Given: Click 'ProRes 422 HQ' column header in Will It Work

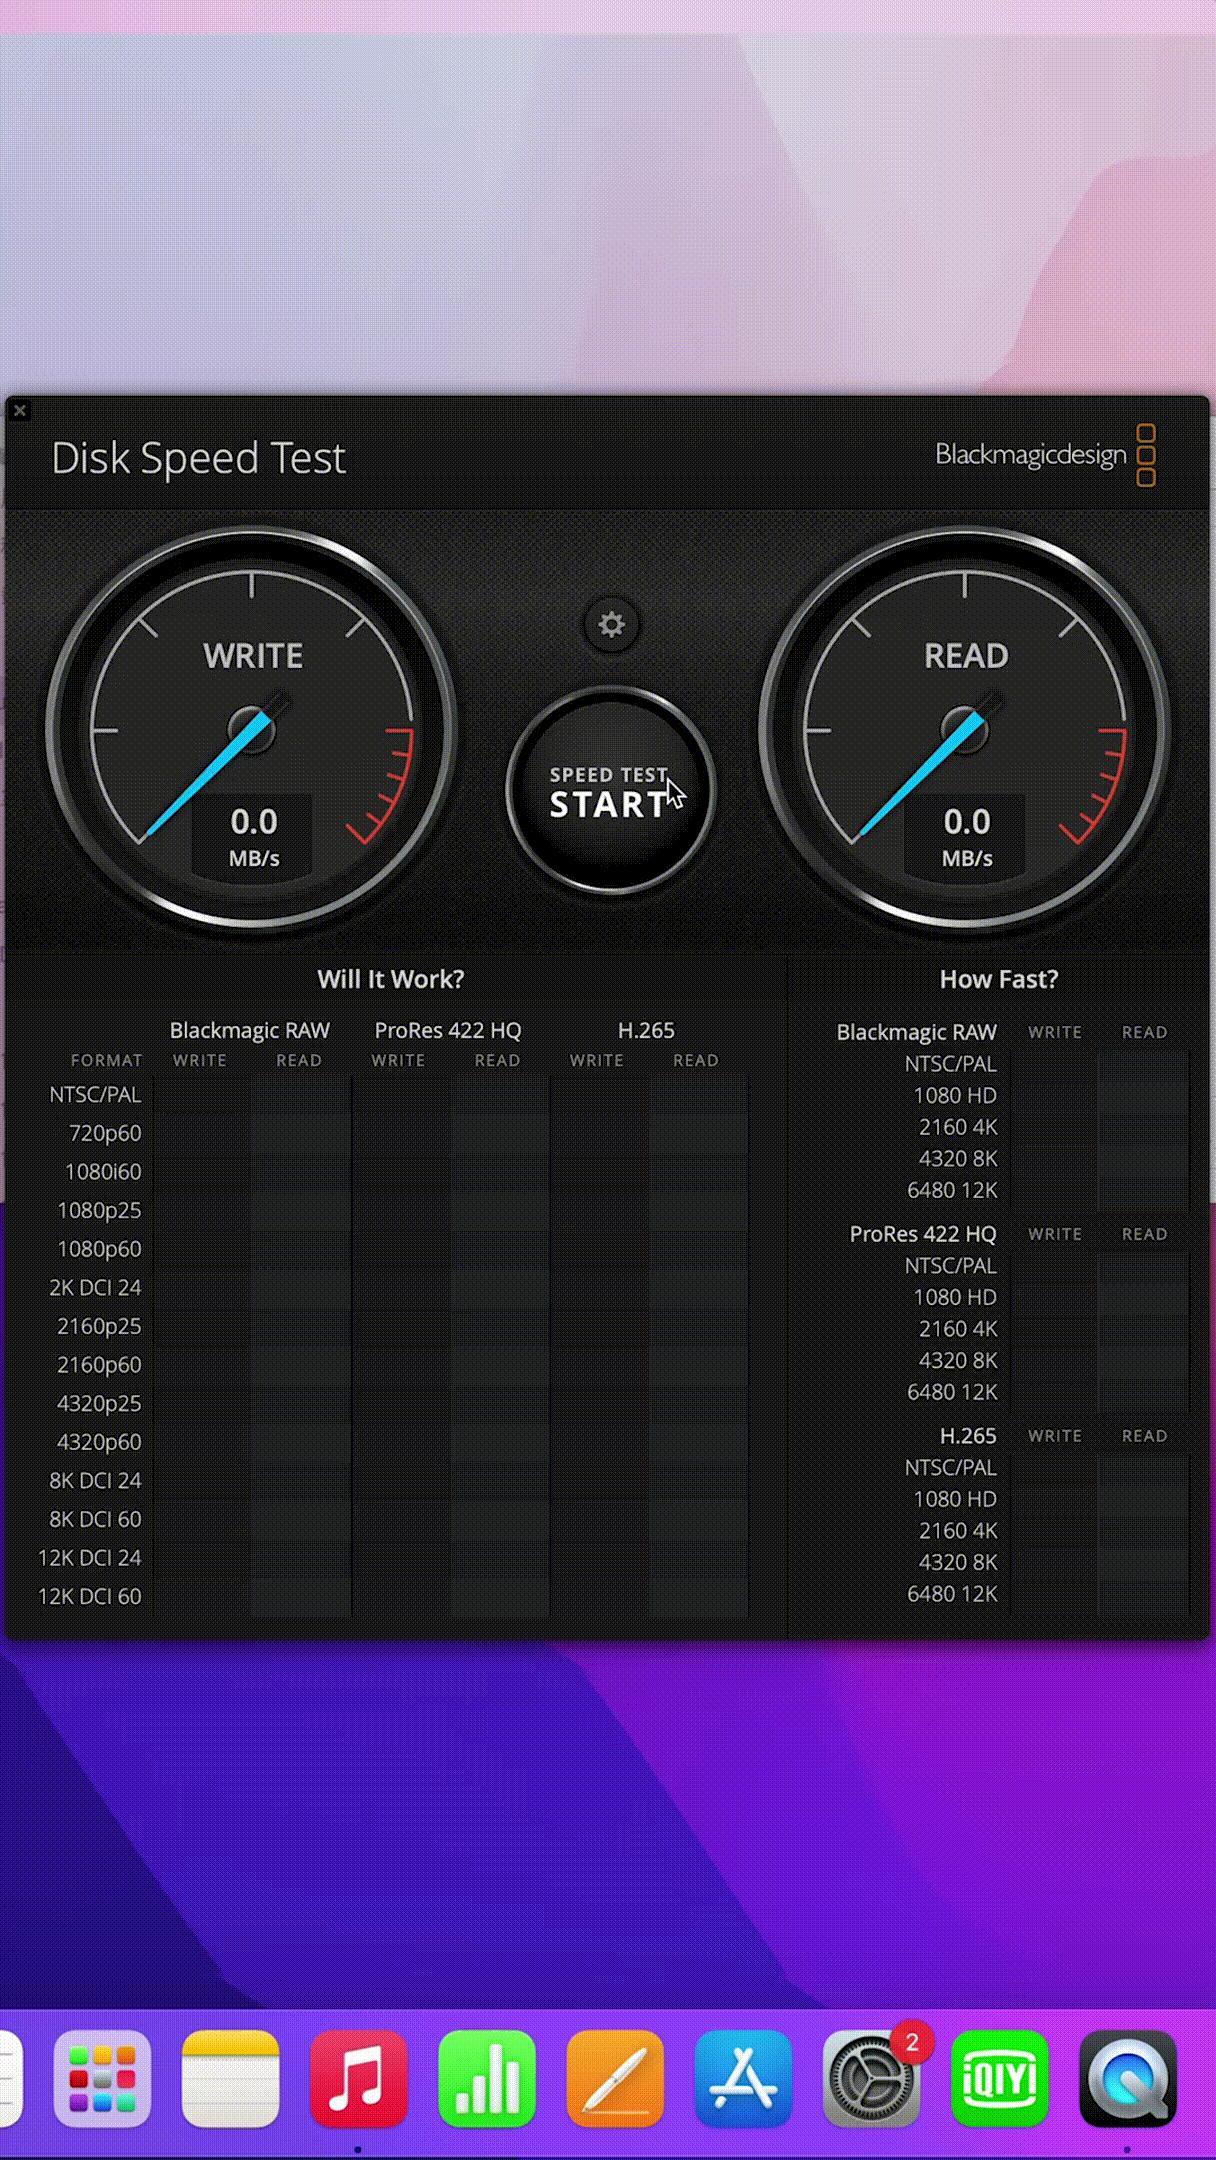Looking at the screenshot, I should click(x=448, y=1030).
